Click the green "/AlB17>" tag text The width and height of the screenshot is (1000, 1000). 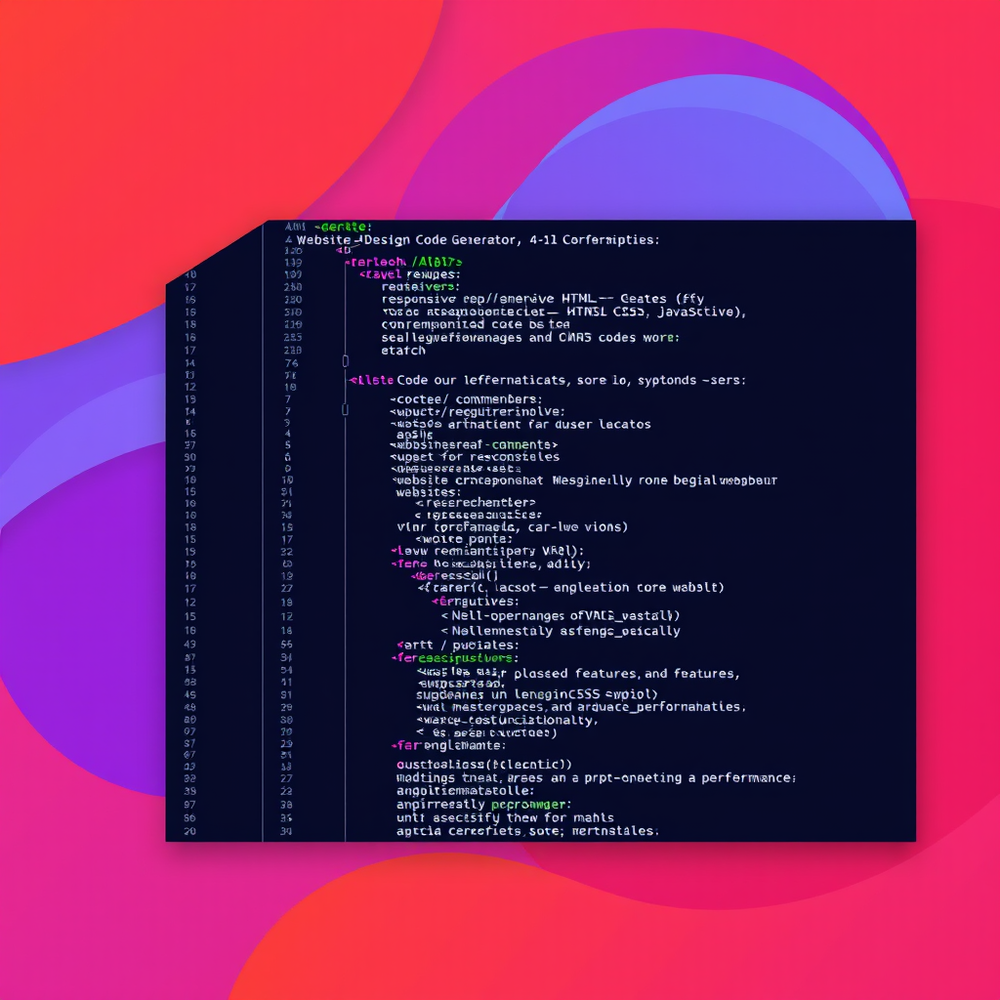pyautogui.click(x=436, y=262)
